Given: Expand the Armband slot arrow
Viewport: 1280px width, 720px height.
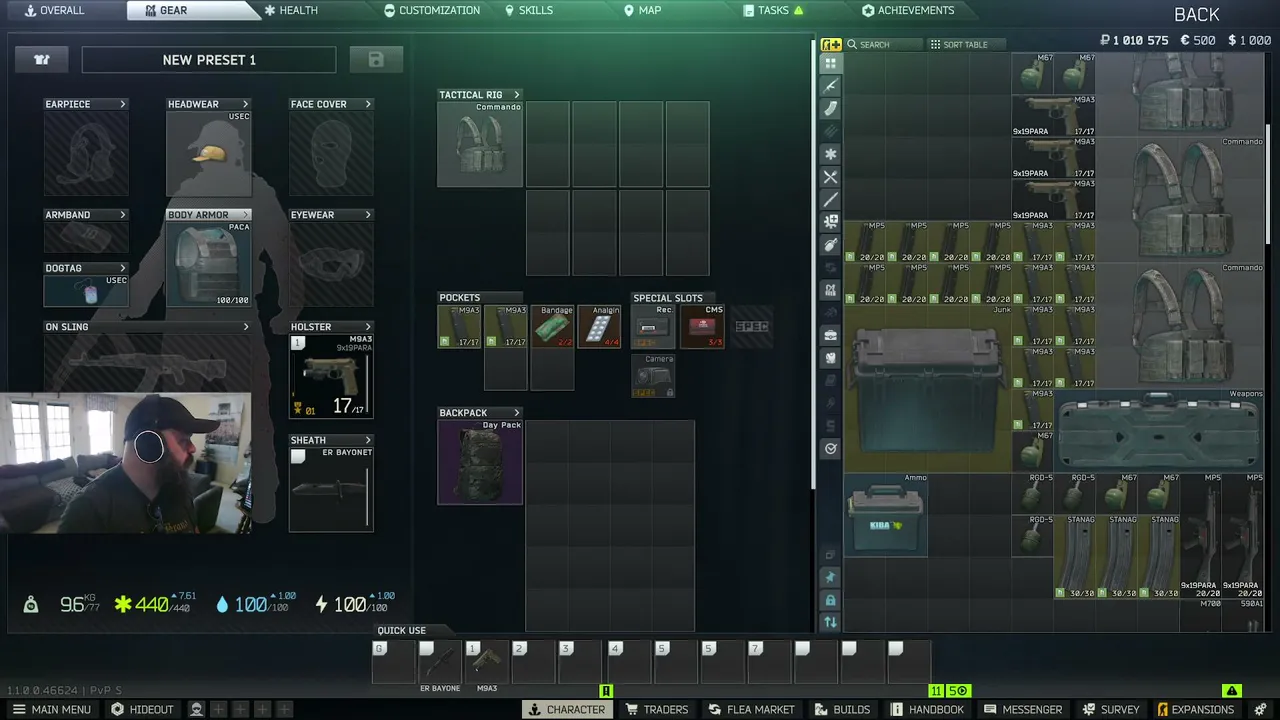Looking at the screenshot, I should [x=123, y=215].
